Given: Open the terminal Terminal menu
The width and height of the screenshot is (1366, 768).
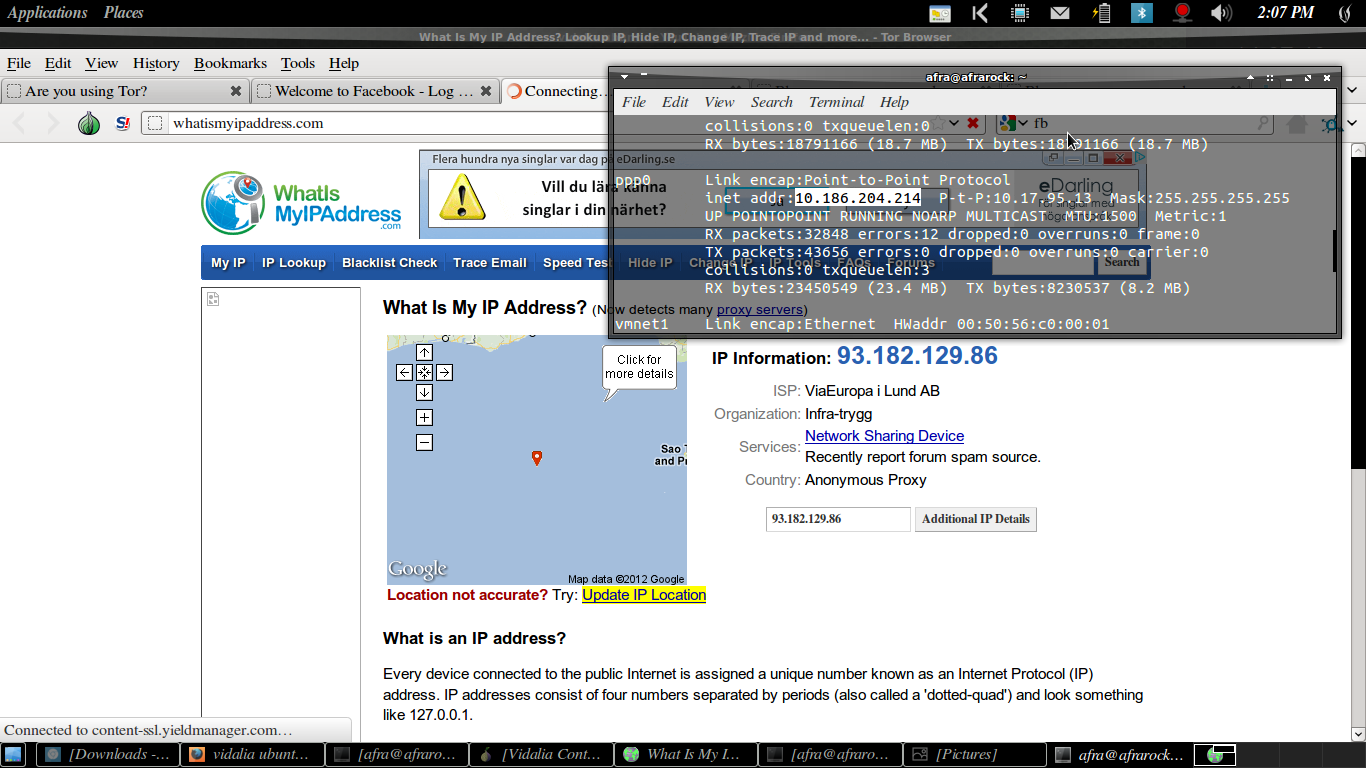Looking at the screenshot, I should pyautogui.click(x=837, y=102).
